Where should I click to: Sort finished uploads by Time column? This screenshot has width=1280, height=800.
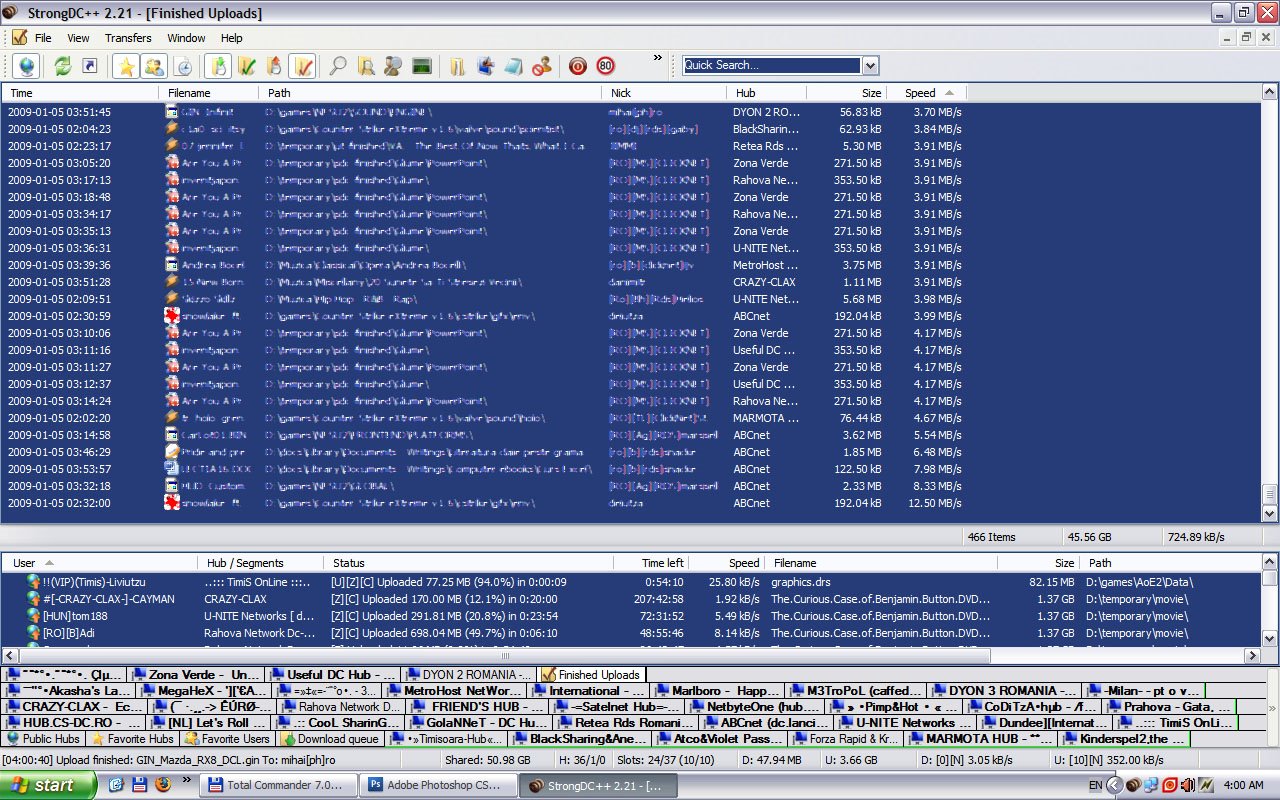(79, 93)
